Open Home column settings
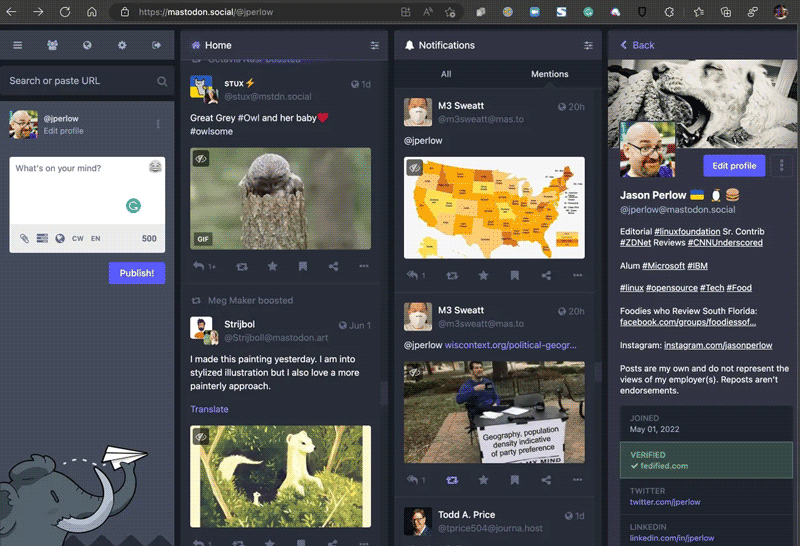 (x=375, y=45)
